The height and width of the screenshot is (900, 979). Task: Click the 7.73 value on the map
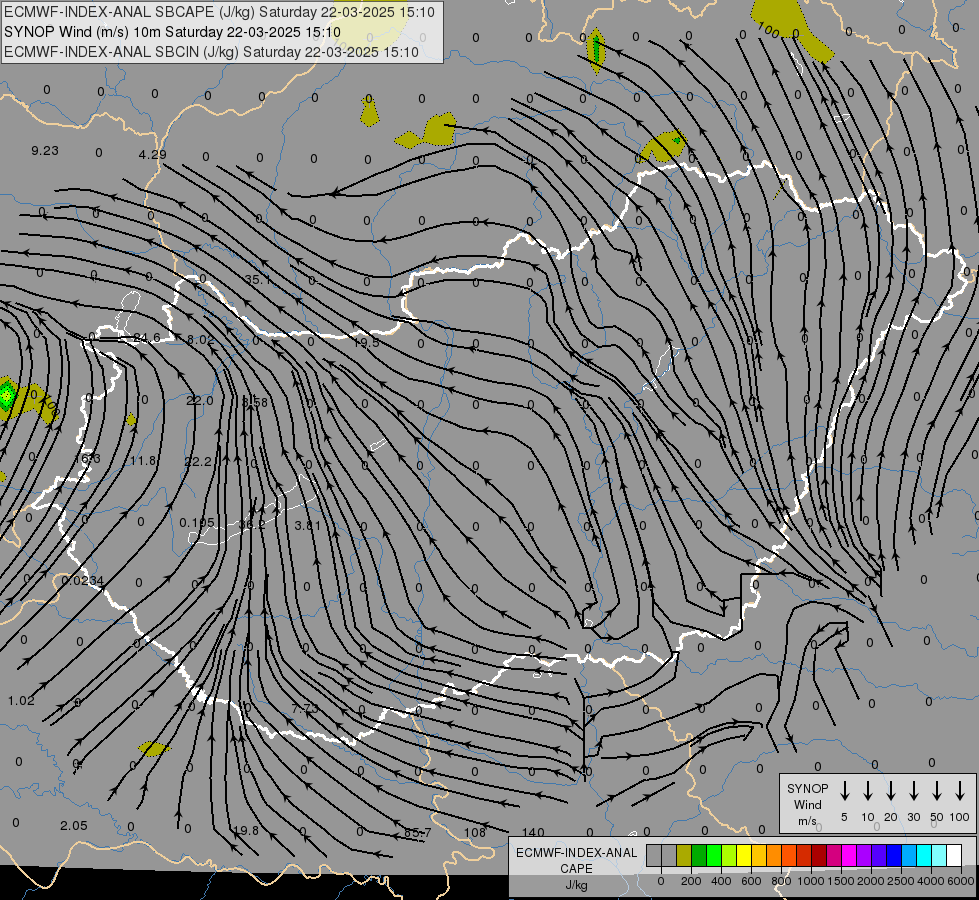[x=305, y=708]
